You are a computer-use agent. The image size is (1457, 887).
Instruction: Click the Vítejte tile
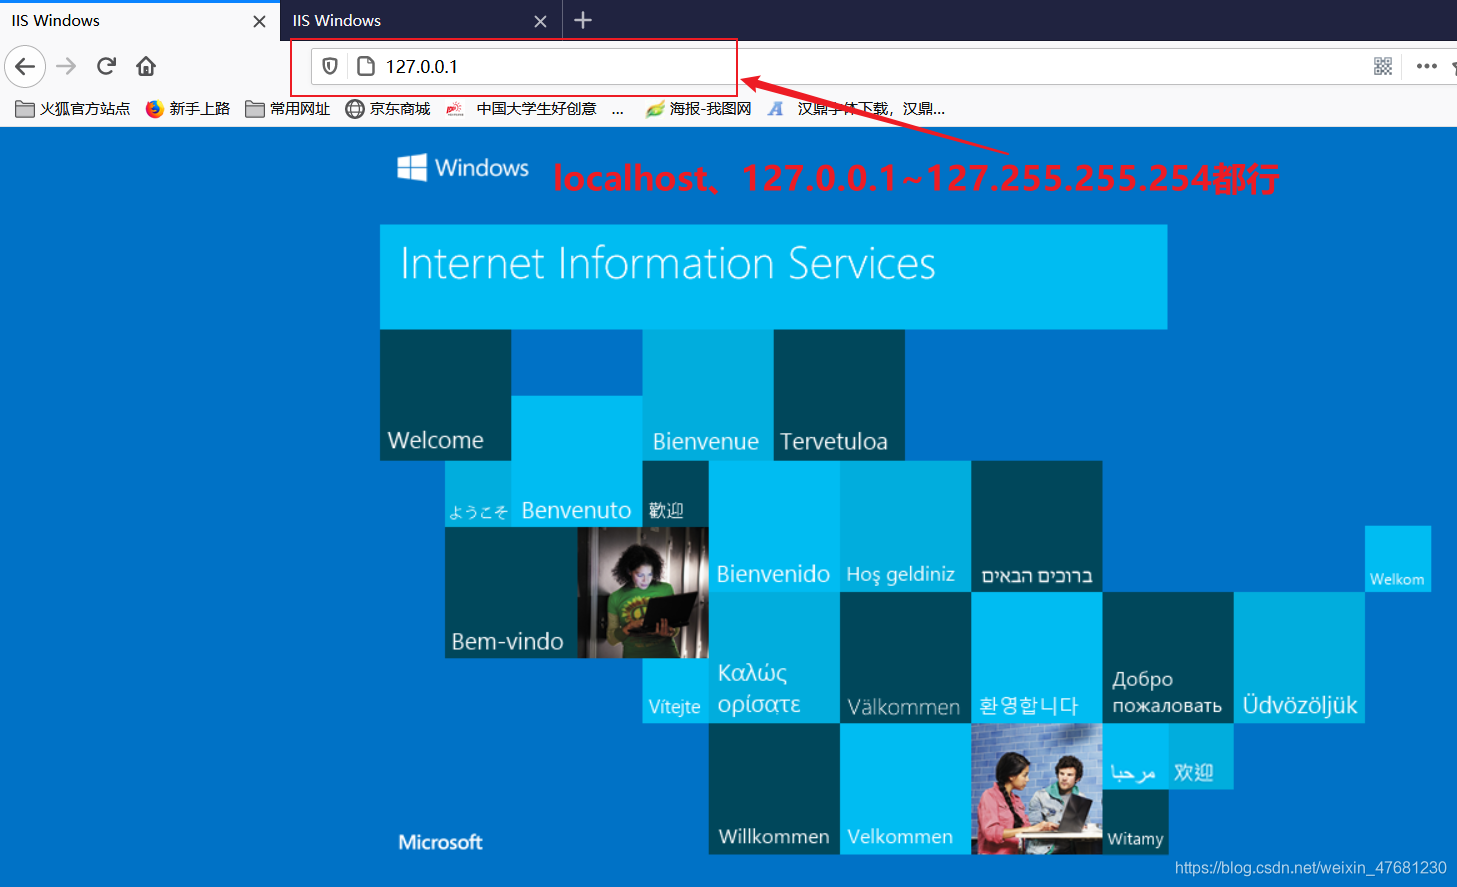click(x=675, y=690)
